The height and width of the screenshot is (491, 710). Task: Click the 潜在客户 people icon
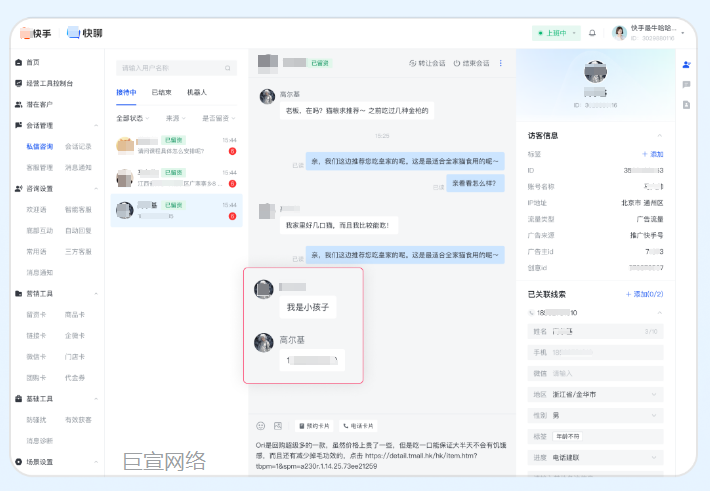tap(19, 105)
